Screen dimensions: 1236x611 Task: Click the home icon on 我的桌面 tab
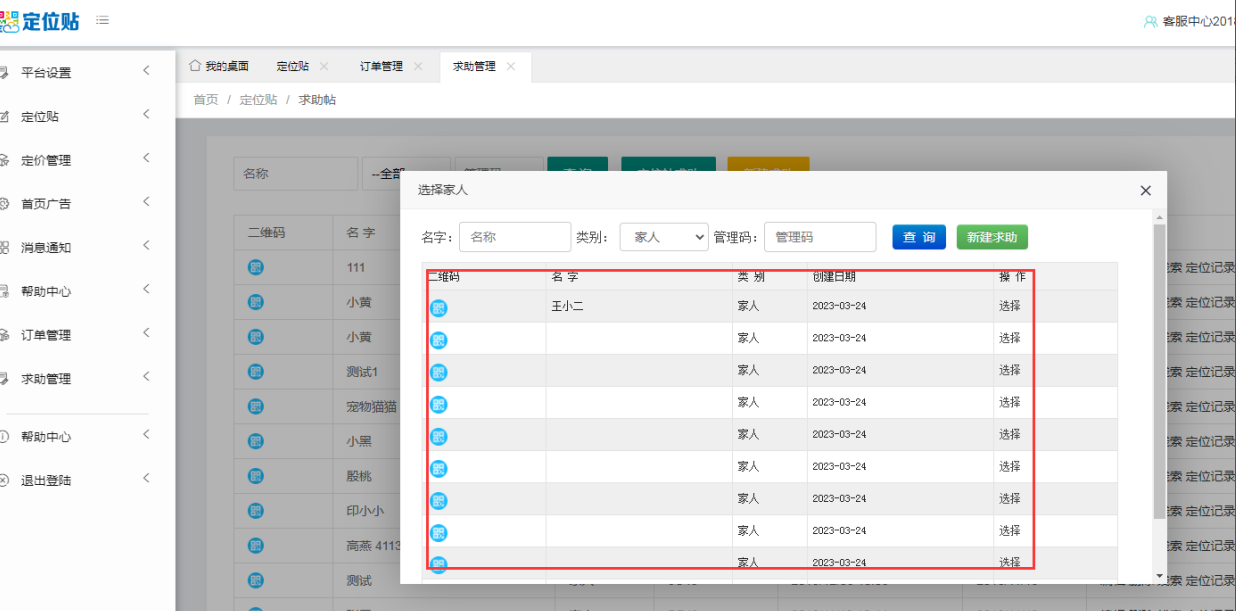[x=195, y=66]
